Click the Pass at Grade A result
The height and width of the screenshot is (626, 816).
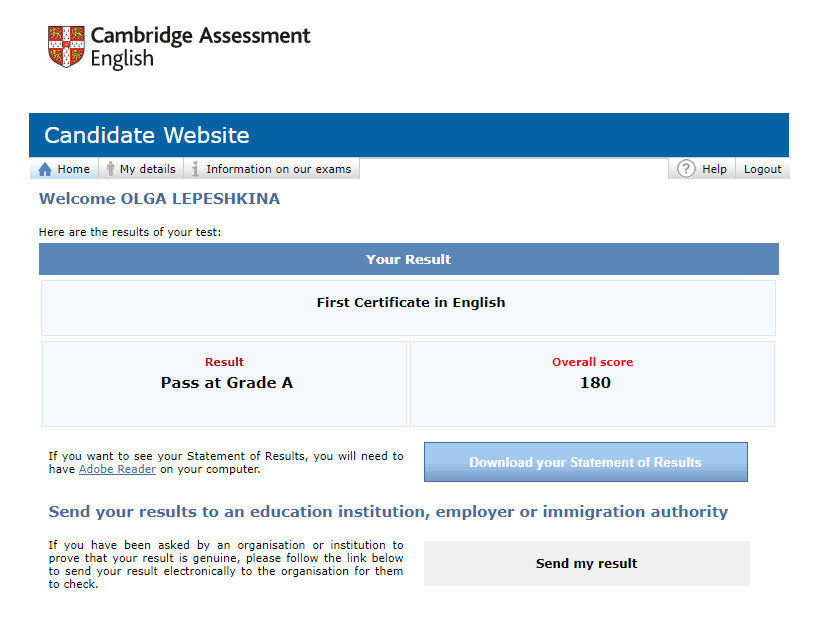tap(227, 383)
